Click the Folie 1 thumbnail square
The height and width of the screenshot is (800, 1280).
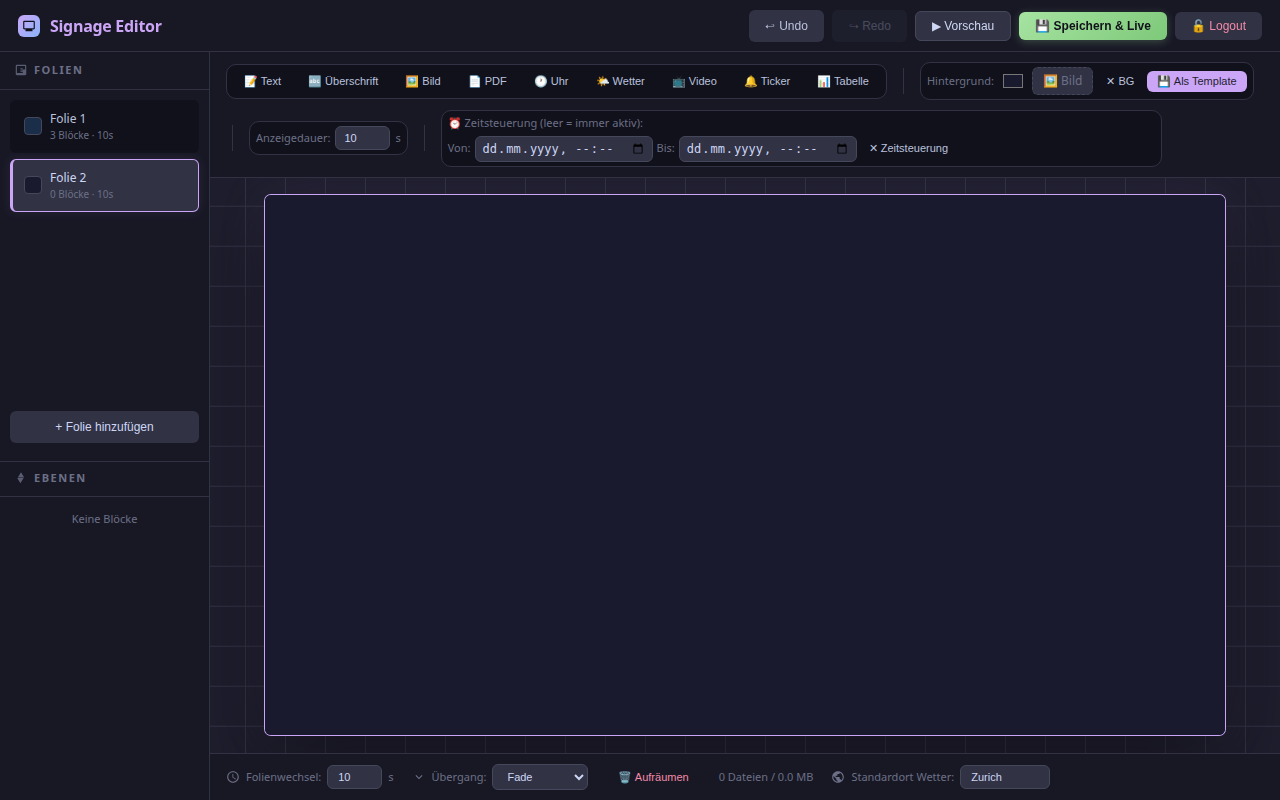coord(33,126)
